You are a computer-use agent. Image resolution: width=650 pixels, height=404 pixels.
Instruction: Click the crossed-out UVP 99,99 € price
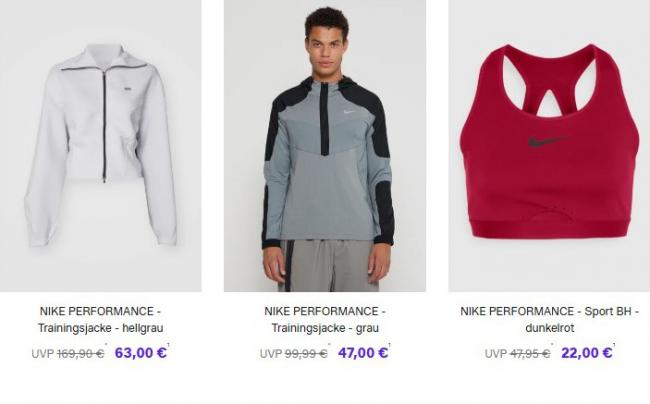[293, 354]
